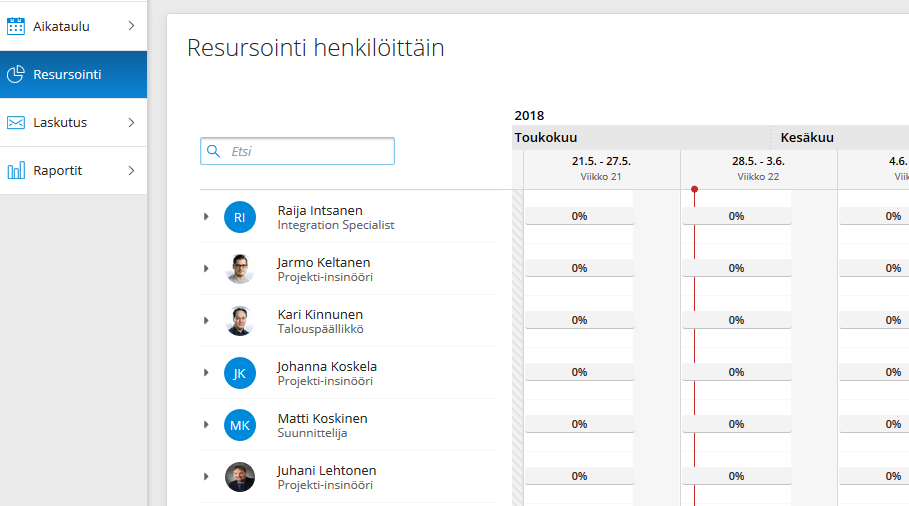Viewport: 909px width, 506px height.
Task: Select the Viikko 21 column header
Action: [601, 169]
